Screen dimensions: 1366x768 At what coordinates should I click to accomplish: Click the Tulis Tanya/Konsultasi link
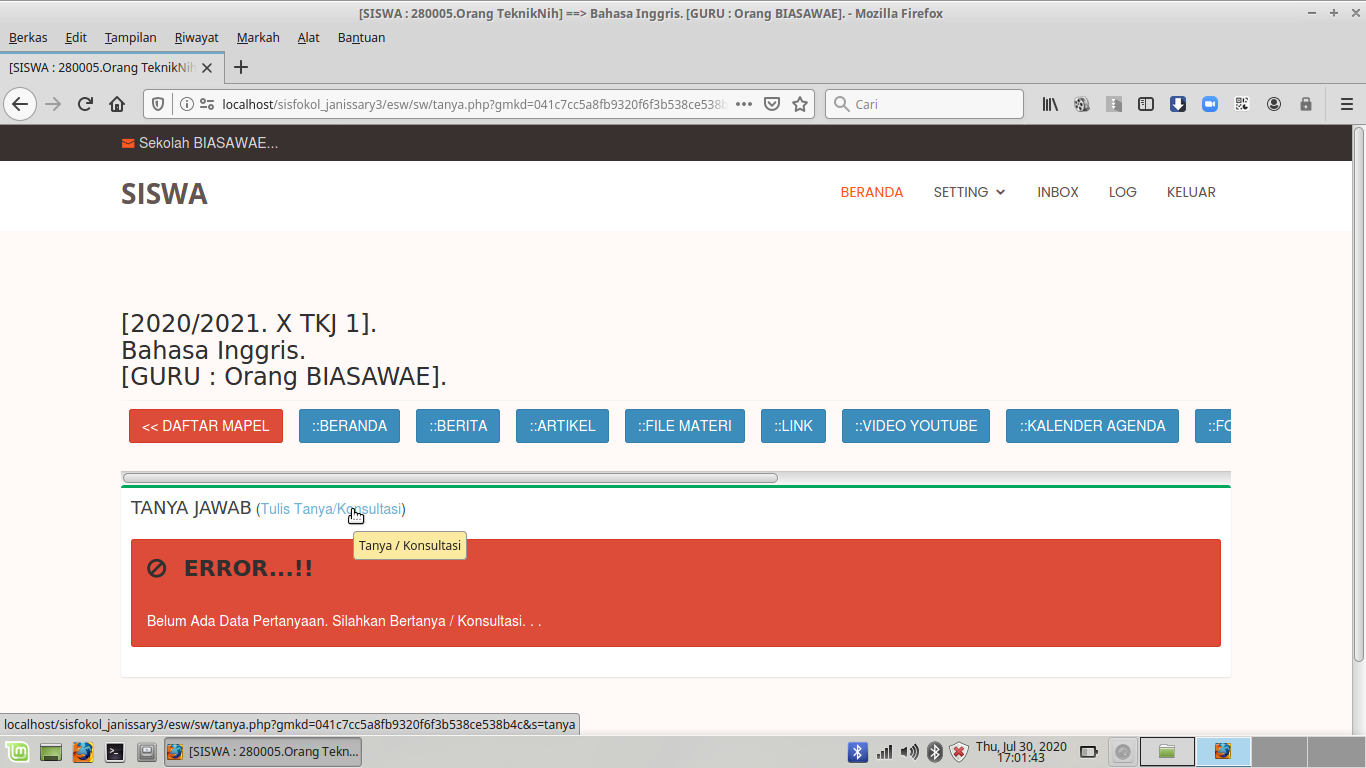click(331, 509)
